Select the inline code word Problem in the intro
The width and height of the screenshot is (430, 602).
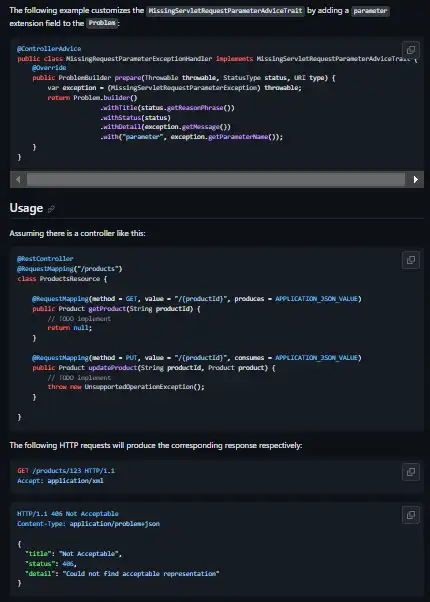(x=102, y=23)
